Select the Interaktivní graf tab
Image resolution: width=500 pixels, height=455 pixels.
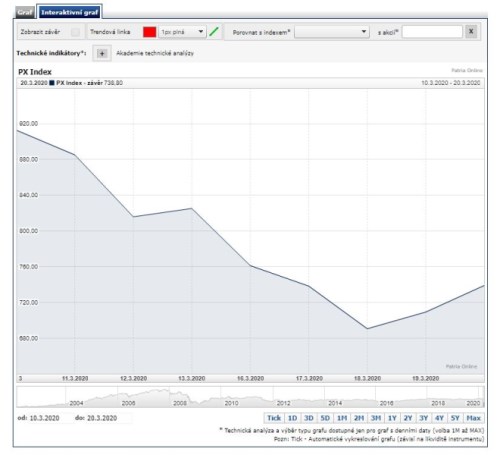69,12
